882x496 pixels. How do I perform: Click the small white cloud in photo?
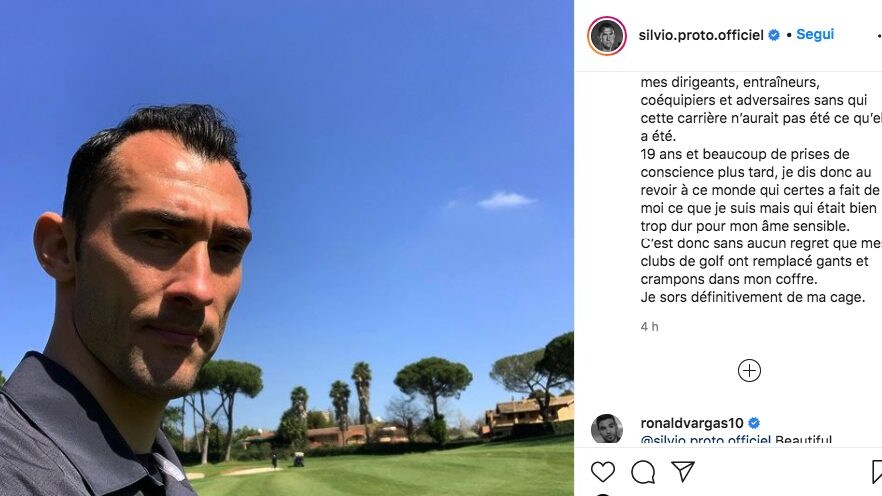[x=505, y=200]
